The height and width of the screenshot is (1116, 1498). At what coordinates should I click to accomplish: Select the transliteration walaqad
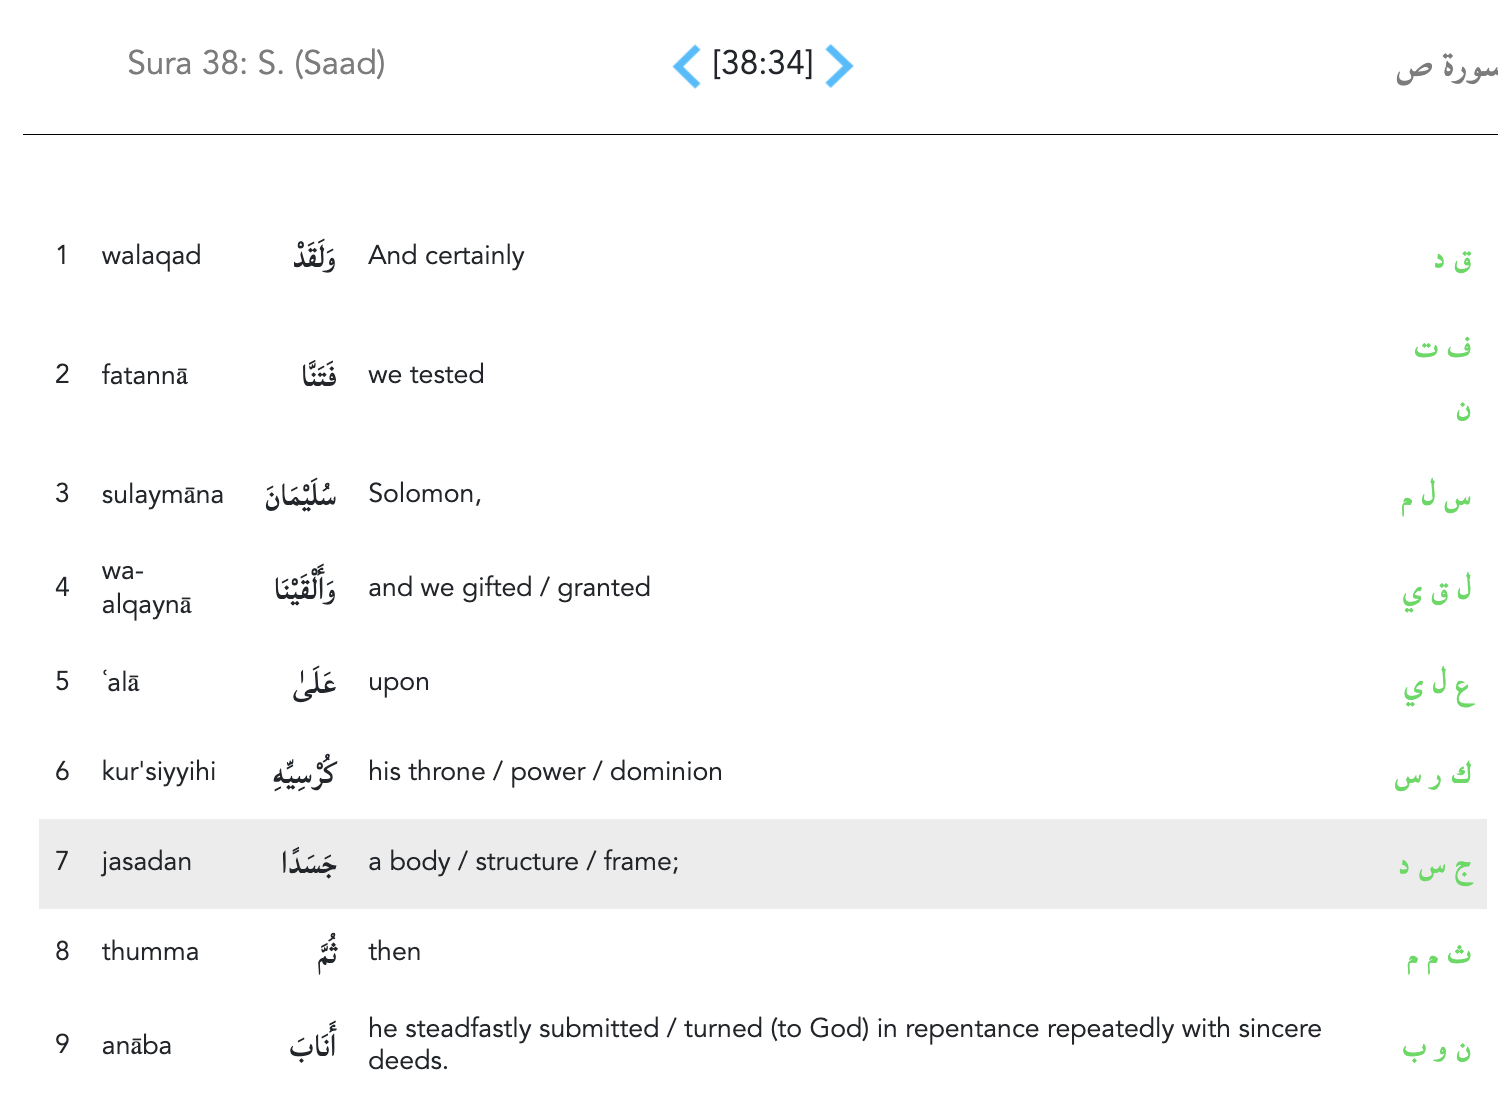coord(151,256)
